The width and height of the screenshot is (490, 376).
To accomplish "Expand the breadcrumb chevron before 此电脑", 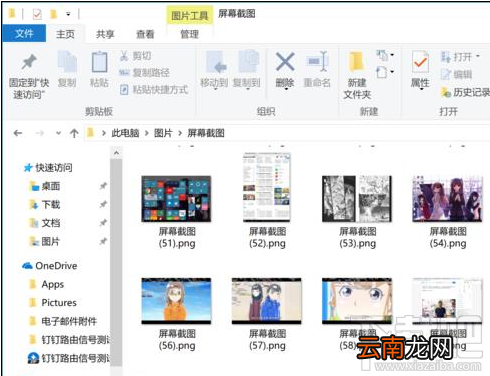I will point(104,133).
